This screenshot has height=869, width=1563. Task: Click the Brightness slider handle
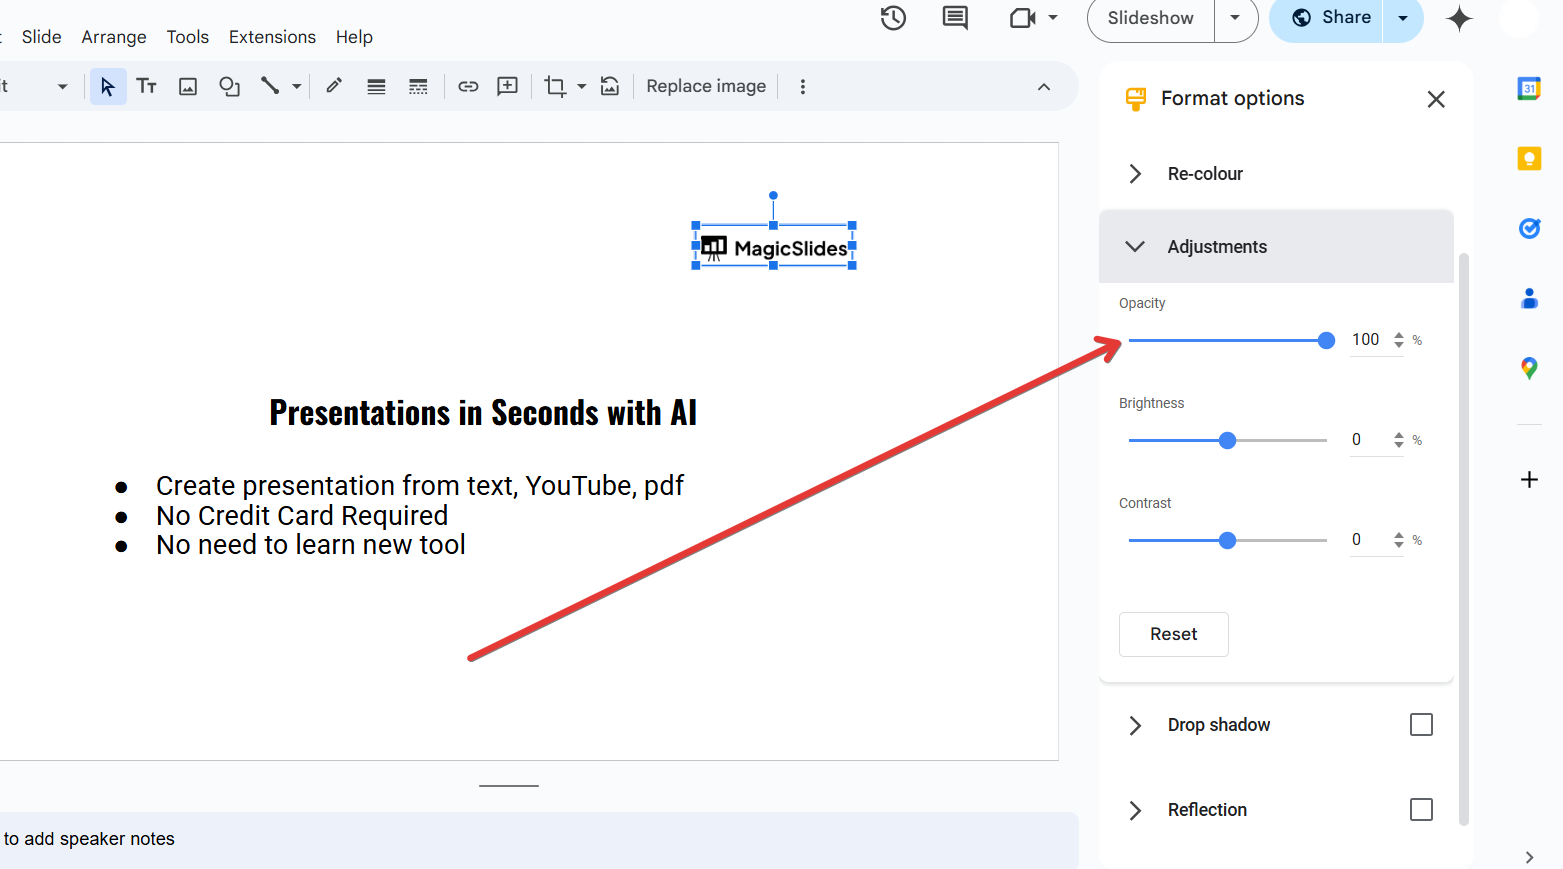tap(1227, 441)
